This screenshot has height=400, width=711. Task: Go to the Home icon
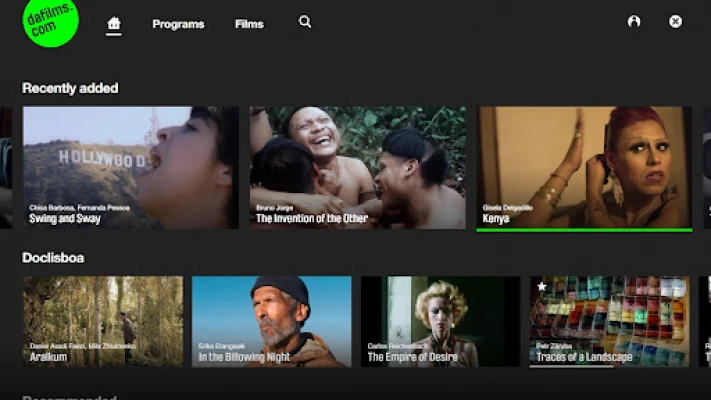coord(113,23)
